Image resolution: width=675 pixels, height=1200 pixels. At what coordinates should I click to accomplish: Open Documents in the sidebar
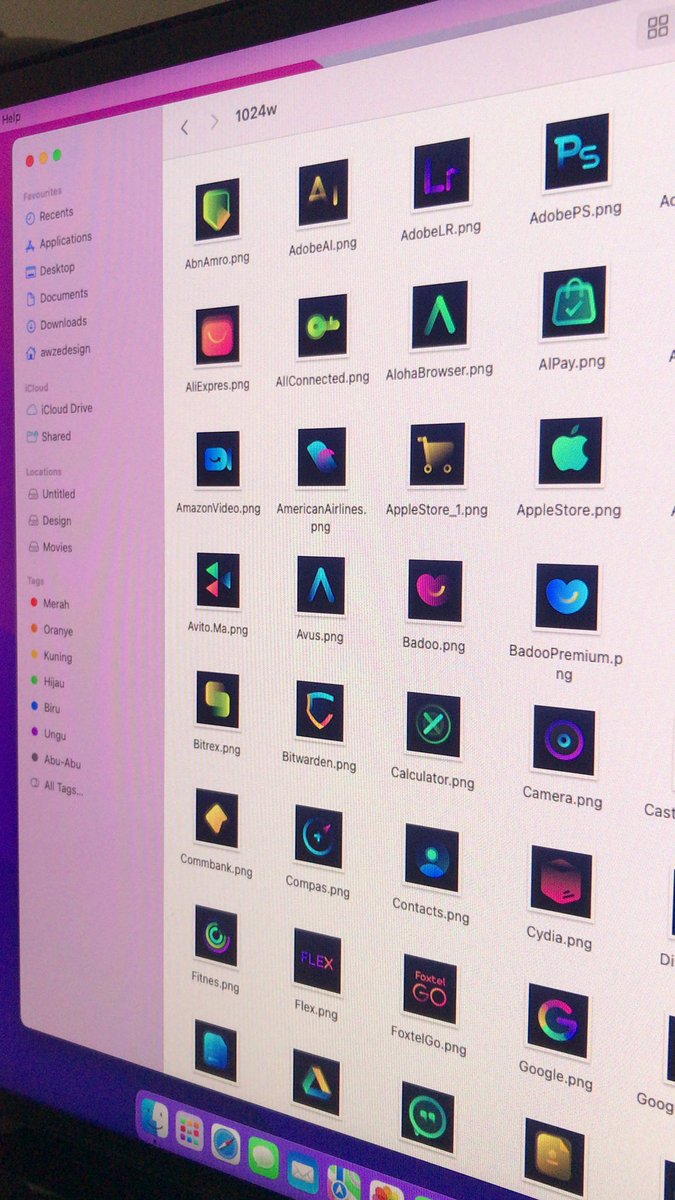pyautogui.click(x=56, y=296)
